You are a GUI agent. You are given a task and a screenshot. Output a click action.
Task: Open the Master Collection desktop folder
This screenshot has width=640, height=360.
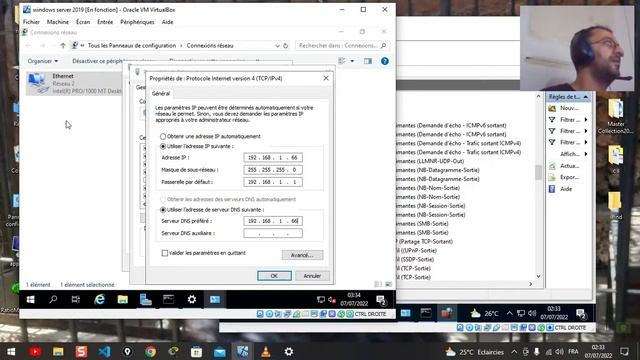click(616, 116)
